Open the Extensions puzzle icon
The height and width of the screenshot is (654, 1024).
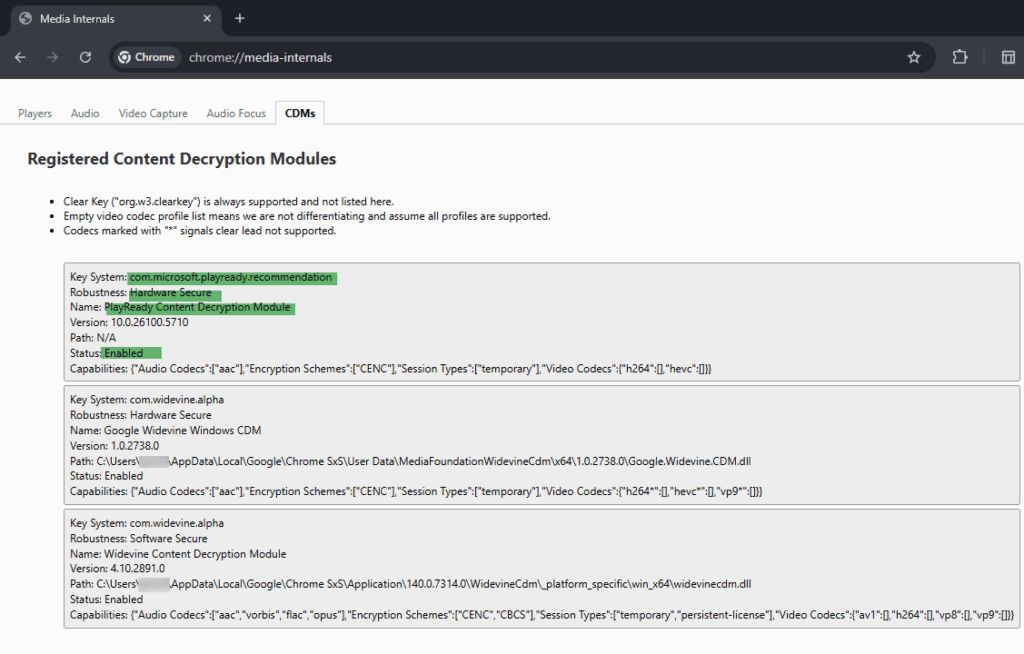[960, 57]
